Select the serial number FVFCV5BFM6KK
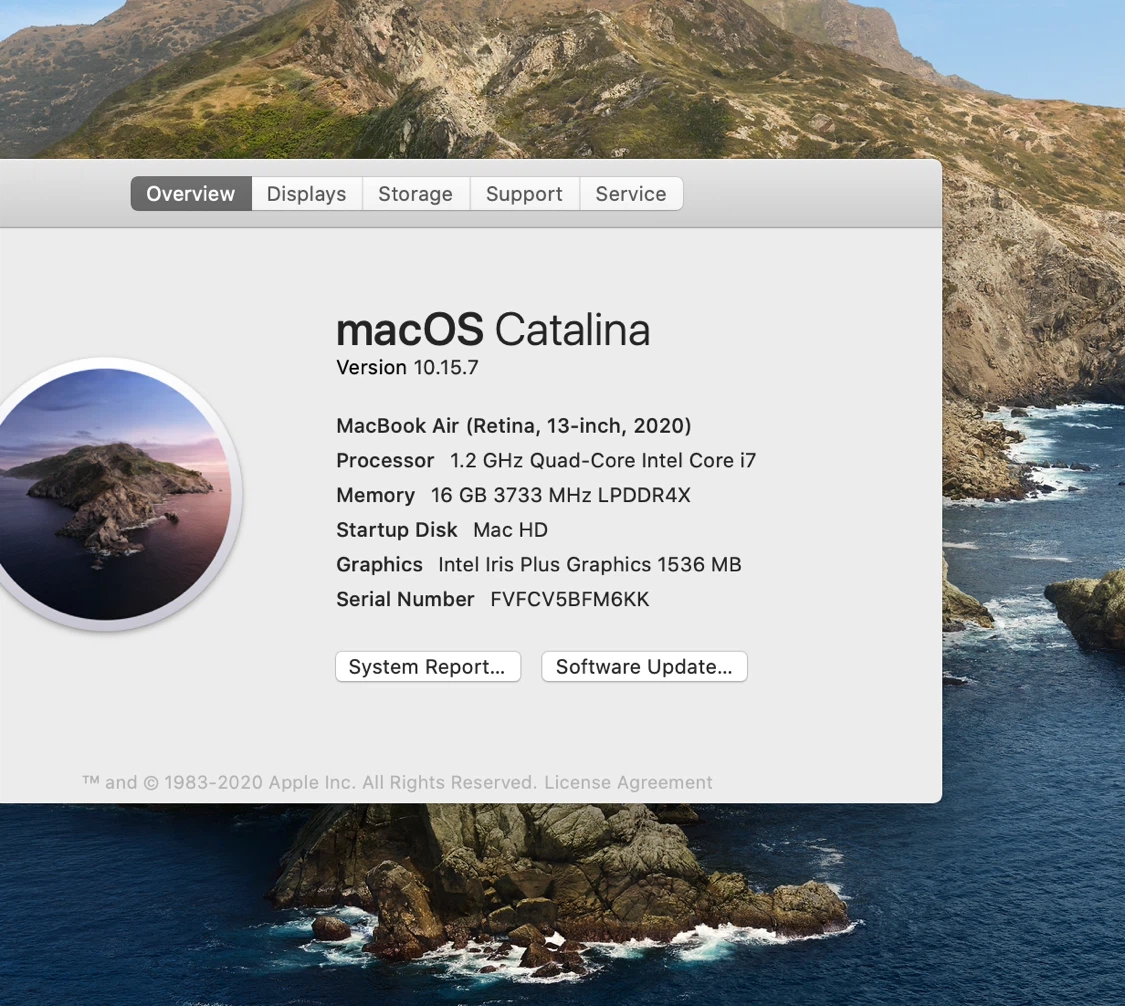Image resolution: width=1125 pixels, height=1006 pixels. (570, 599)
